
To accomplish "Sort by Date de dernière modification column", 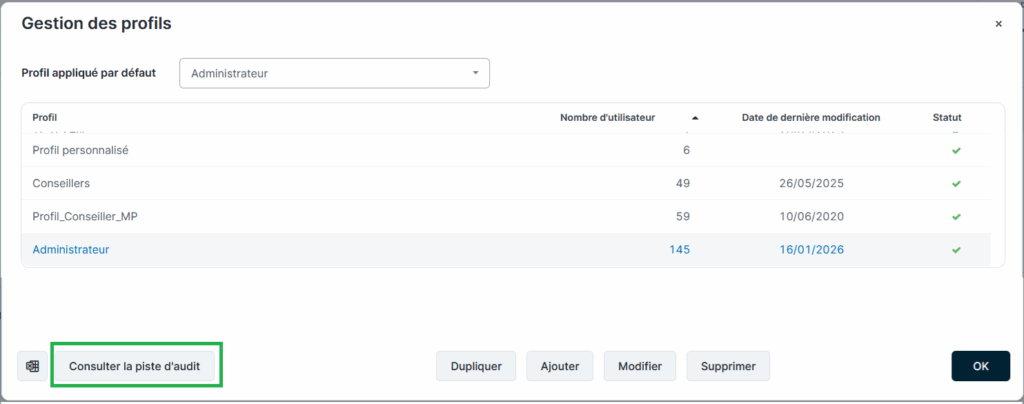I will point(810,118).
